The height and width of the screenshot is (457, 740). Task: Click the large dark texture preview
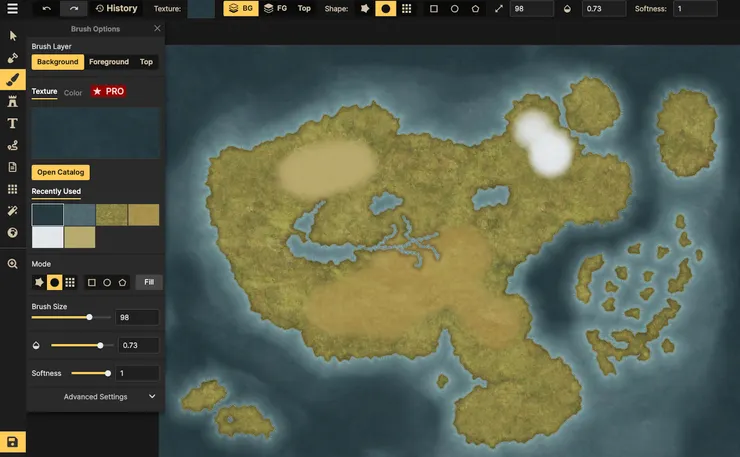click(x=96, y=133)
